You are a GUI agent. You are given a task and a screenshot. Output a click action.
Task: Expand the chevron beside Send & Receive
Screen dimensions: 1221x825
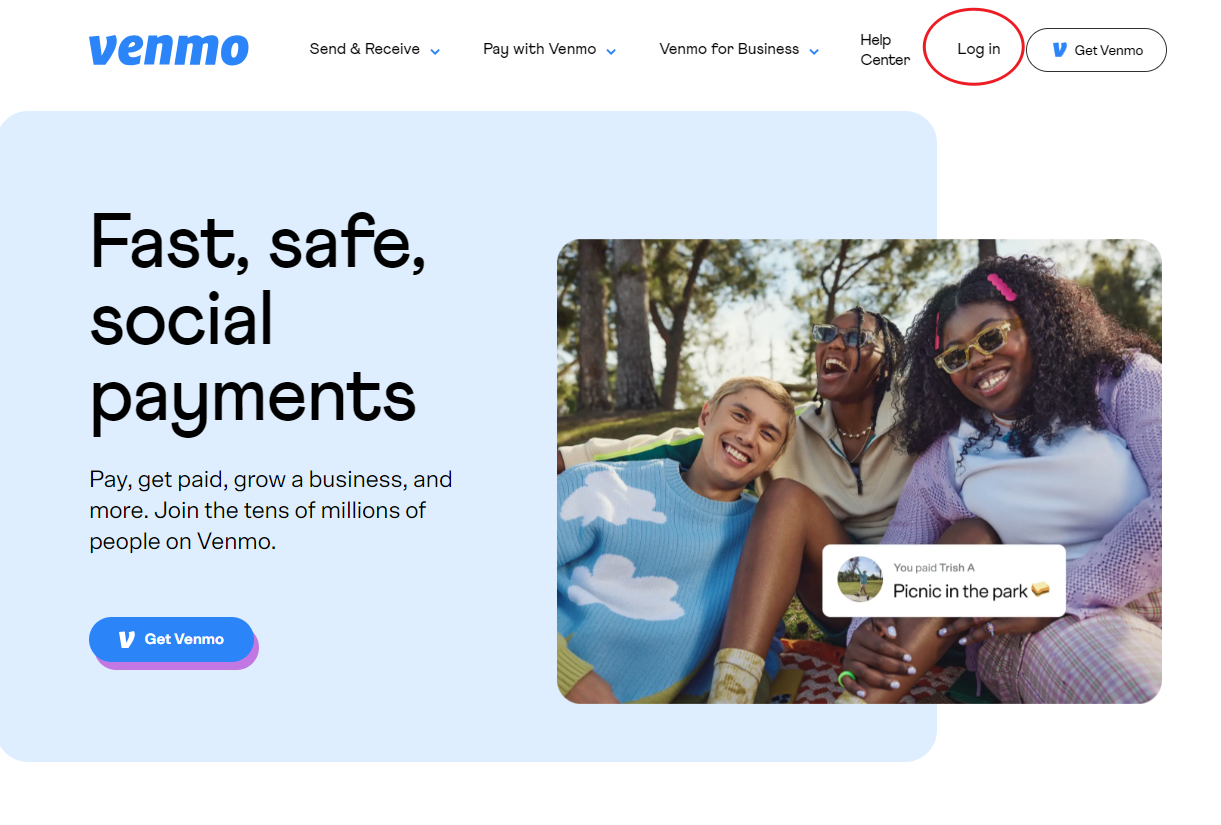pos(435,51)
